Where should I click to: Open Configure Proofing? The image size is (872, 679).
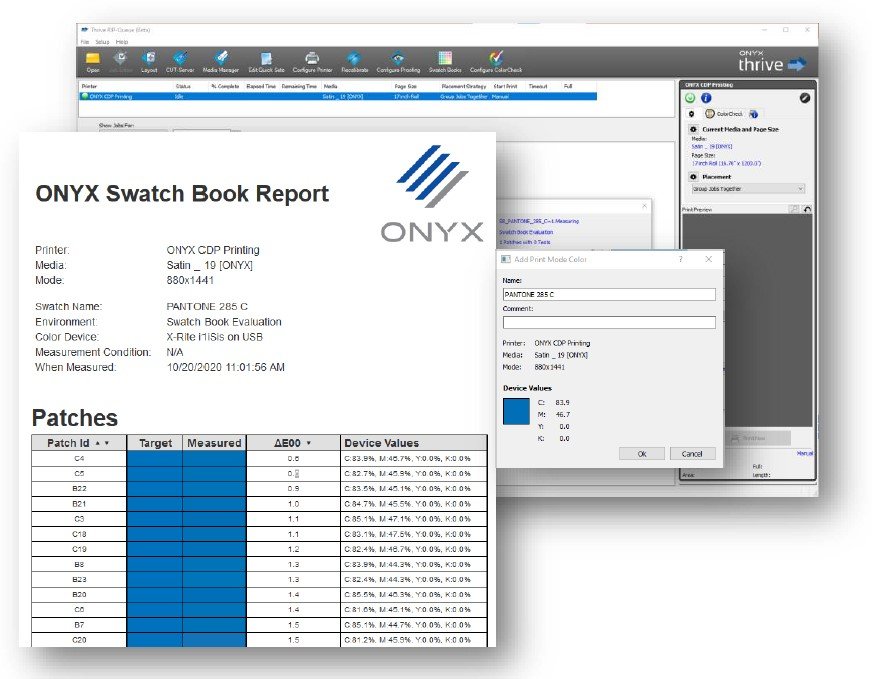398,61
